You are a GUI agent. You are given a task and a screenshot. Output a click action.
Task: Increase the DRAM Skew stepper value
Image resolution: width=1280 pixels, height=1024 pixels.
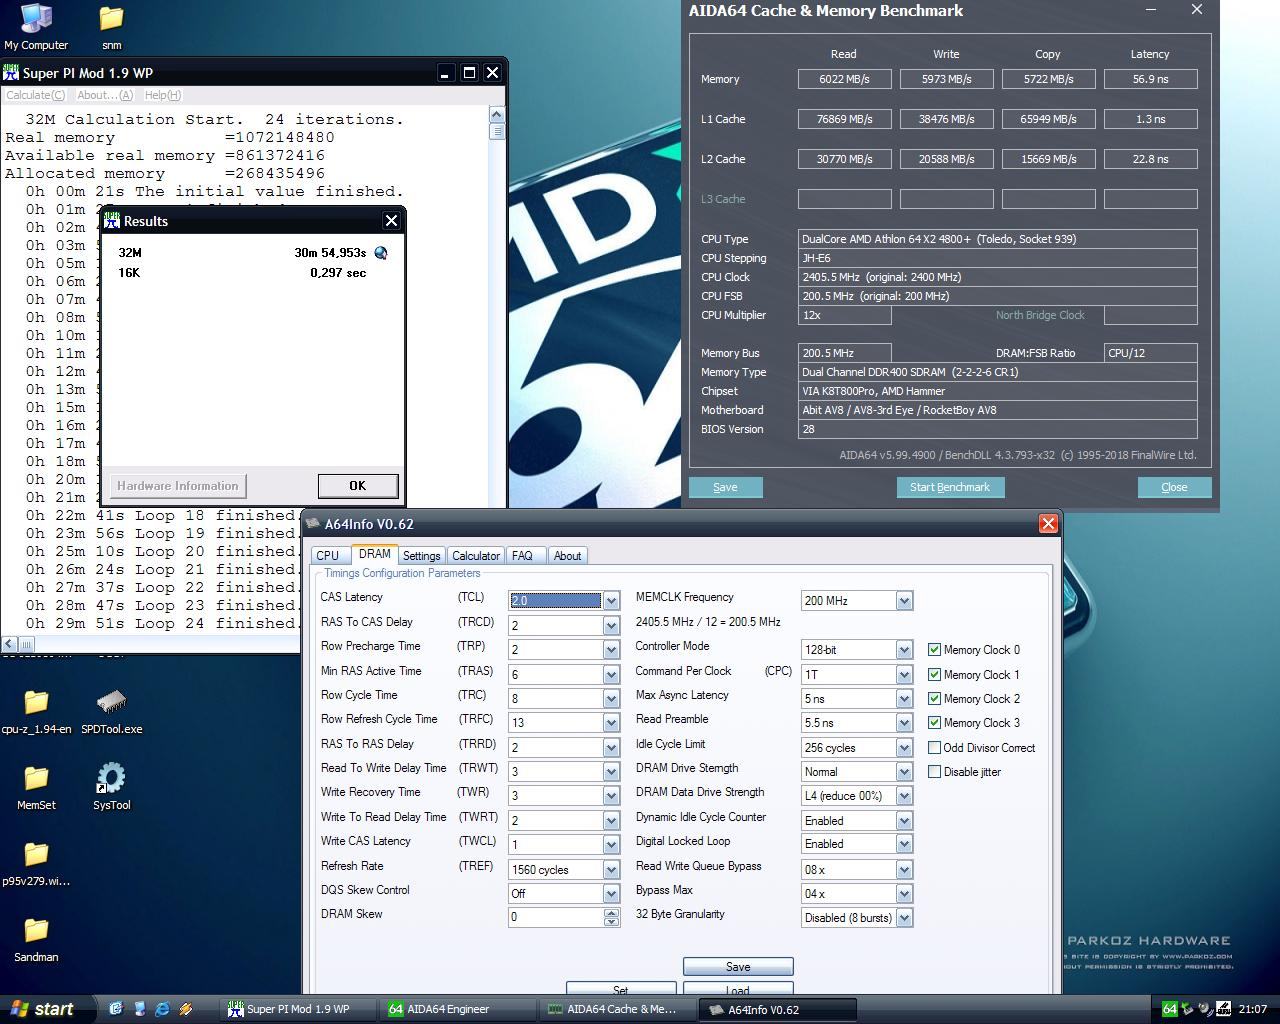(611, 912)
